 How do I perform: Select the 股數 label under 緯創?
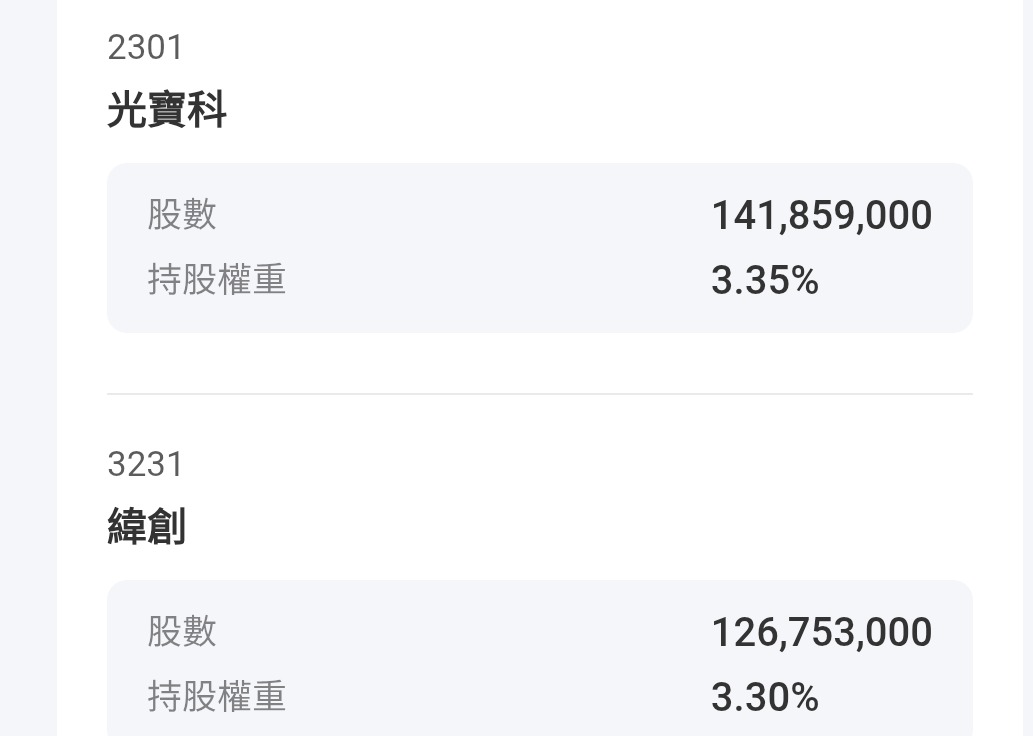(x=182, y=632)
